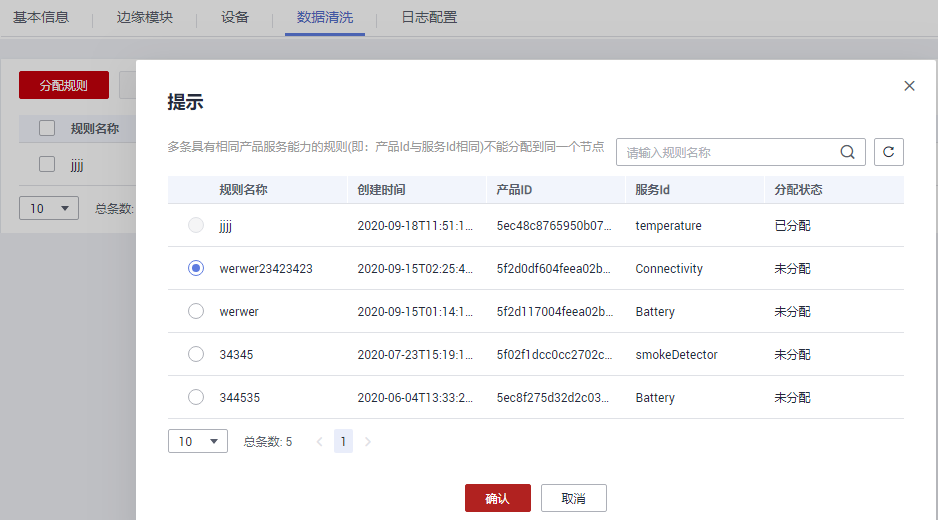938x520 pixels.
Task: Select the werwer23423423 rule radio button
Action: (196, 268)
